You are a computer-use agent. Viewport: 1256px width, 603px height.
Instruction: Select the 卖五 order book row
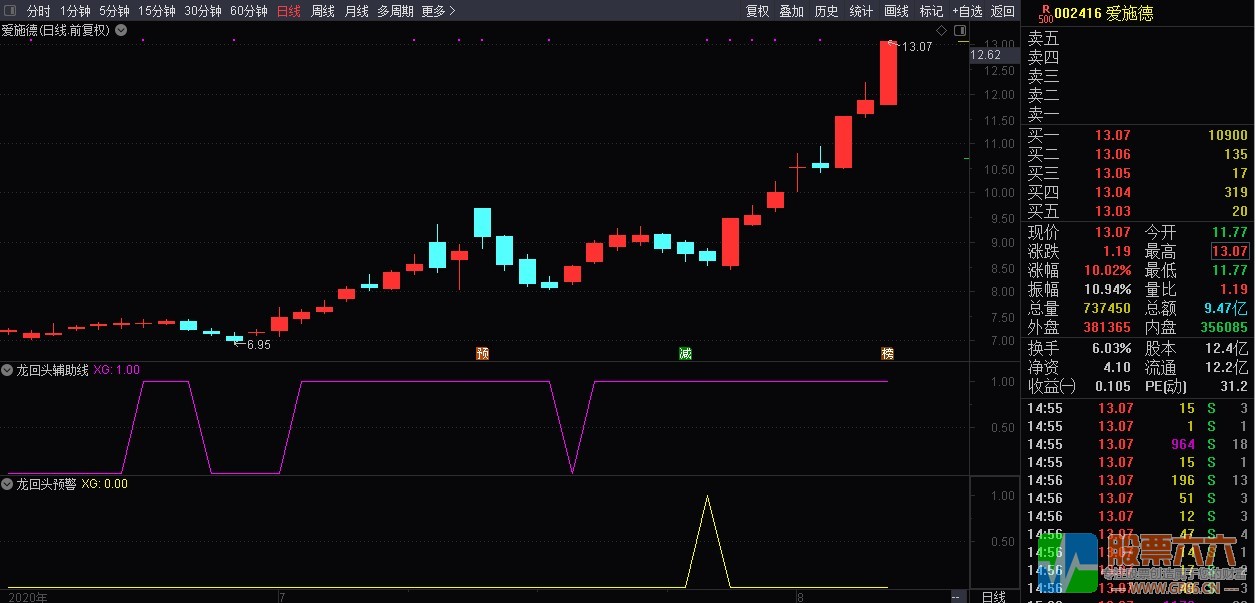1138,38
